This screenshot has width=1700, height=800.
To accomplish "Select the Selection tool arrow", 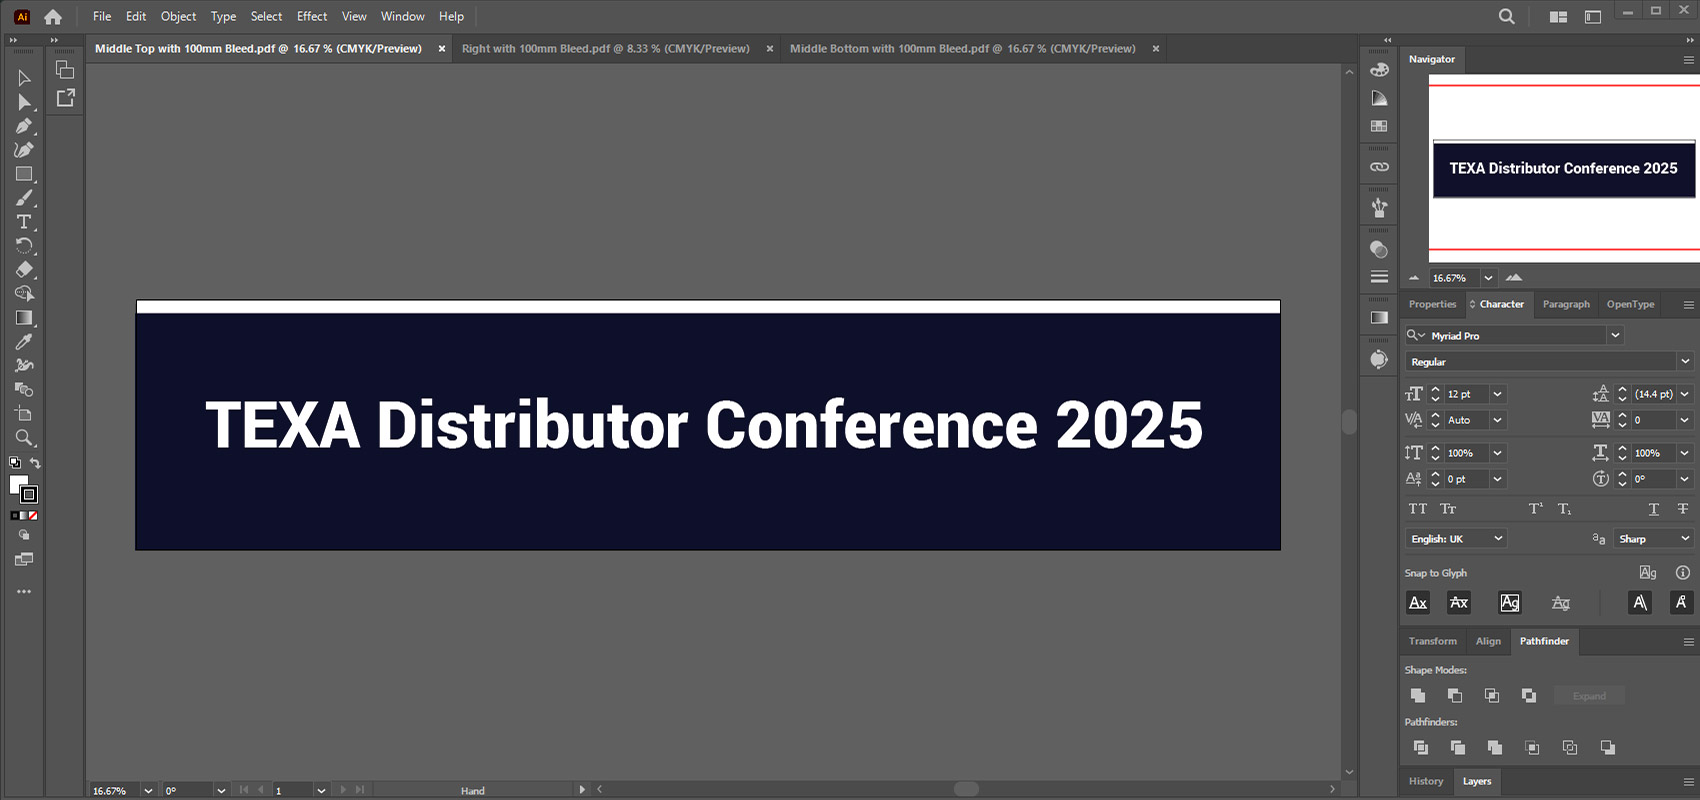I will pyautogui.click(x=24, y=78).
